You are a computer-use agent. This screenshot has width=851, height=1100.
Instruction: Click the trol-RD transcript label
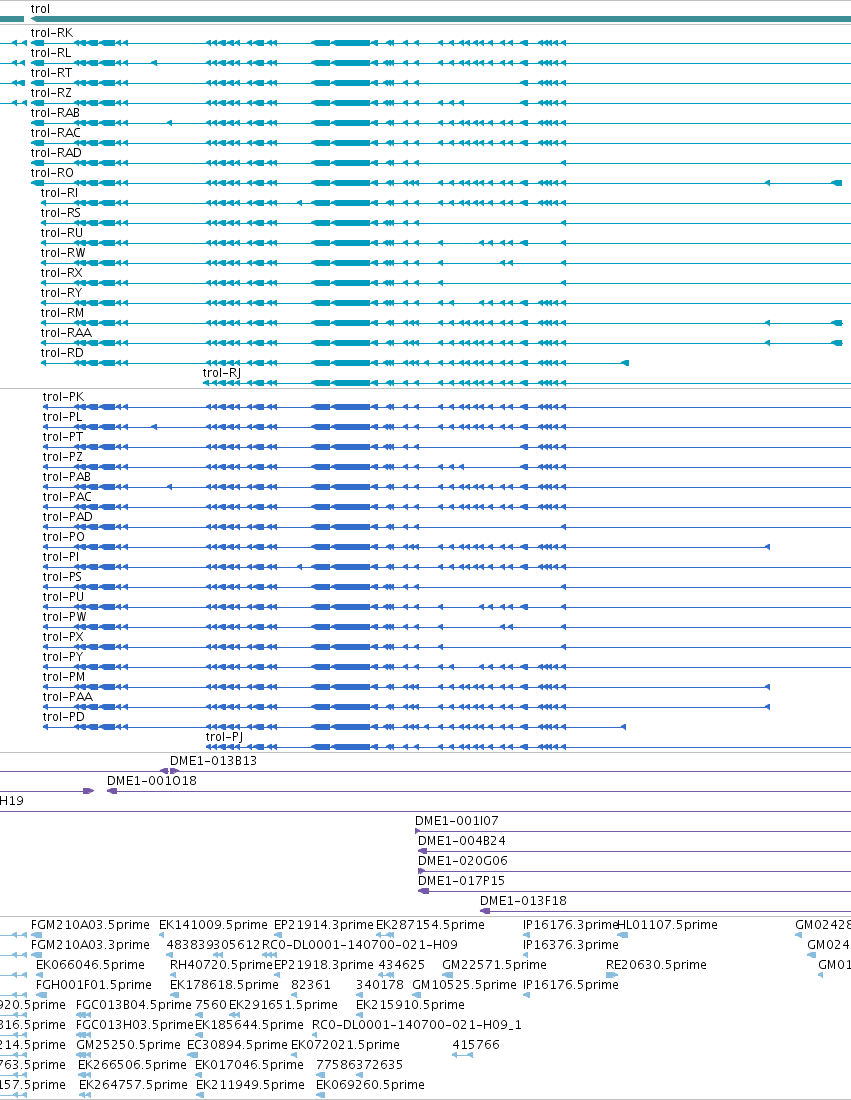62,353
